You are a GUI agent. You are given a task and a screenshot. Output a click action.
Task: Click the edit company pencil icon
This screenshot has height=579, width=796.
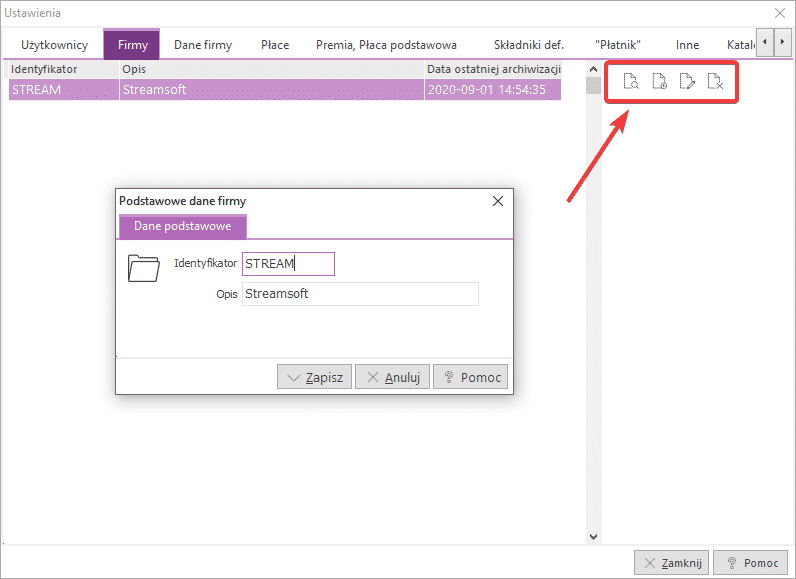pyautogui.click(x=687, y=81)
